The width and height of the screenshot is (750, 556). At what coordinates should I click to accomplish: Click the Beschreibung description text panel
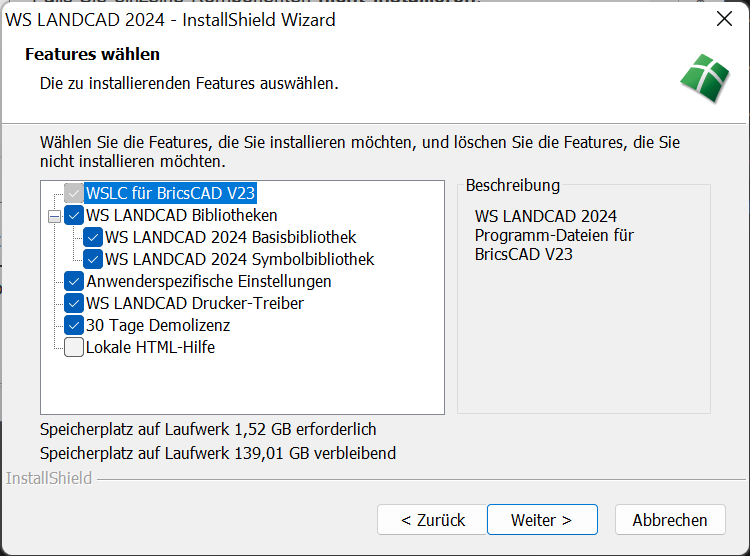click(x=583, y=300)
